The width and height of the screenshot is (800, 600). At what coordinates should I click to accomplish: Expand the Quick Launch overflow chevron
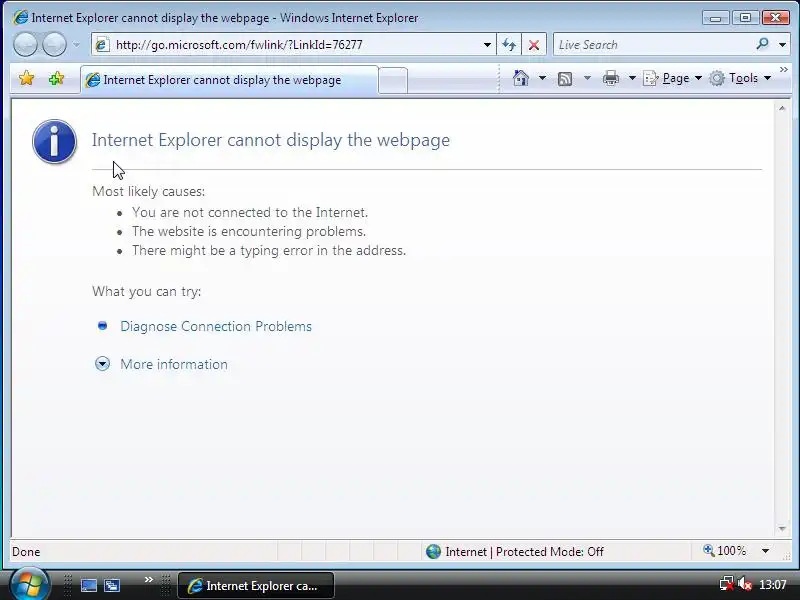coord(148,579)
